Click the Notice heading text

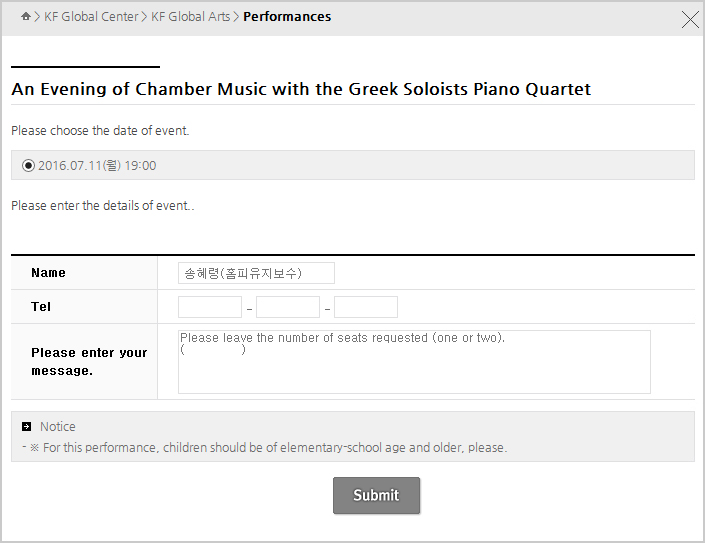point(58,427)
